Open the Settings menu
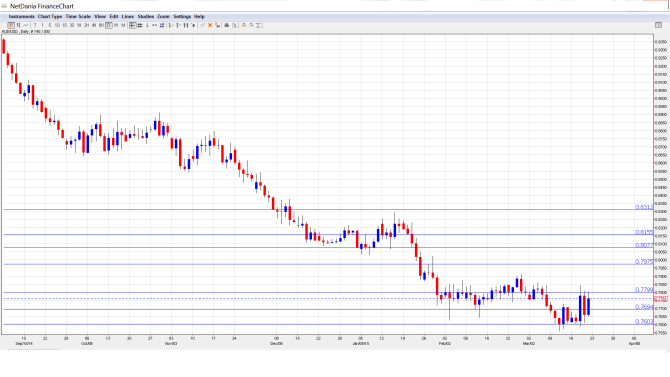Image resolution: width=670 pixels, height=377 pixels. (x=182, y=16)
